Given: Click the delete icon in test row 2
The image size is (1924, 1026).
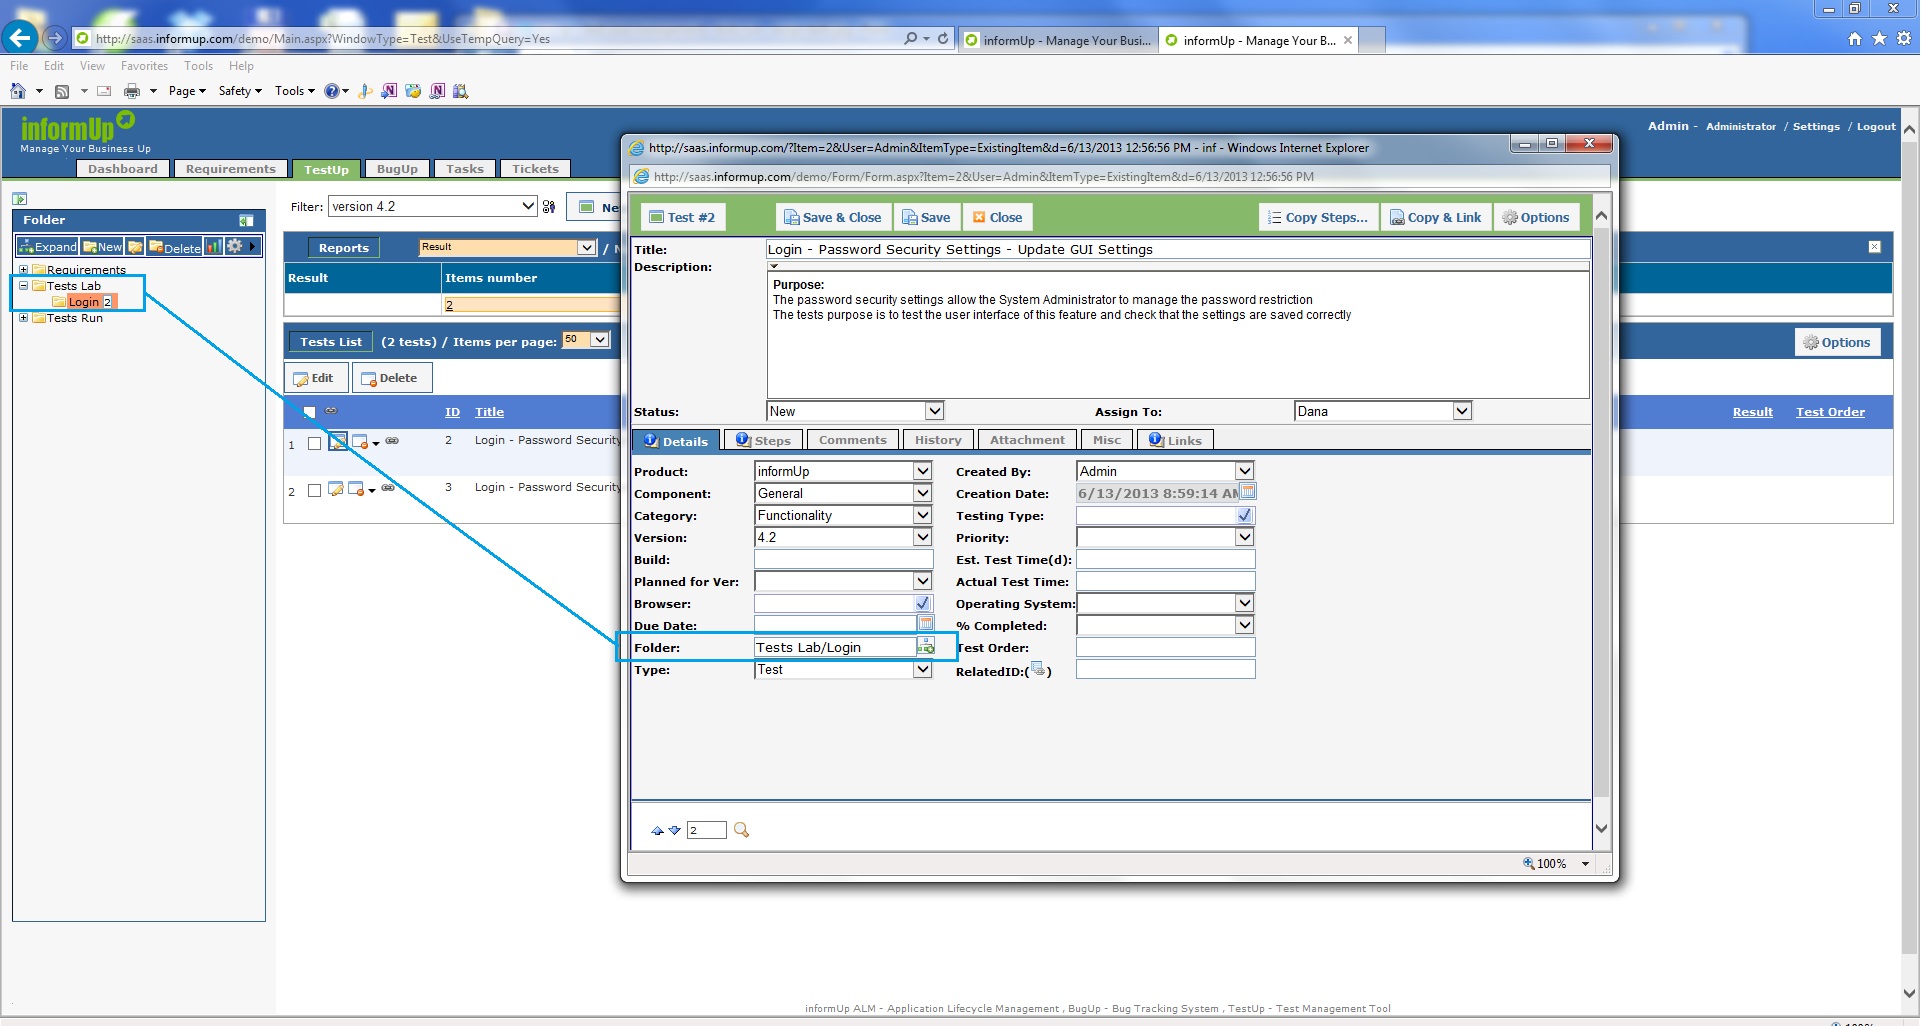Looking at the screenshot, I should click(355, 489).
